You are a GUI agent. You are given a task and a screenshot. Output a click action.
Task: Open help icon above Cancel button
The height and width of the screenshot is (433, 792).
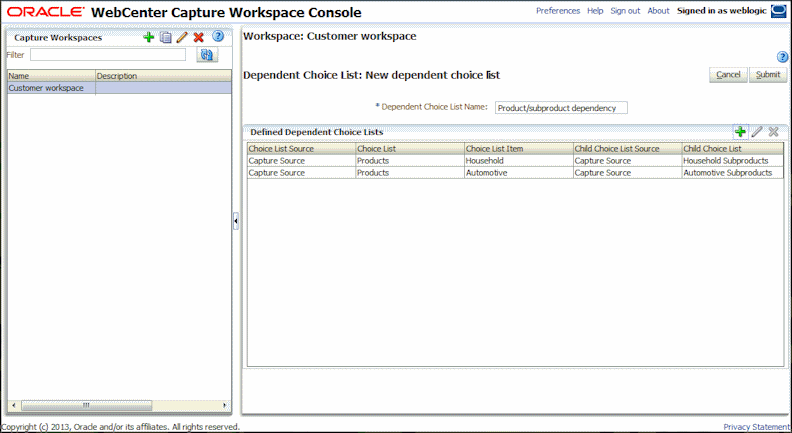(x=782, y=57)
